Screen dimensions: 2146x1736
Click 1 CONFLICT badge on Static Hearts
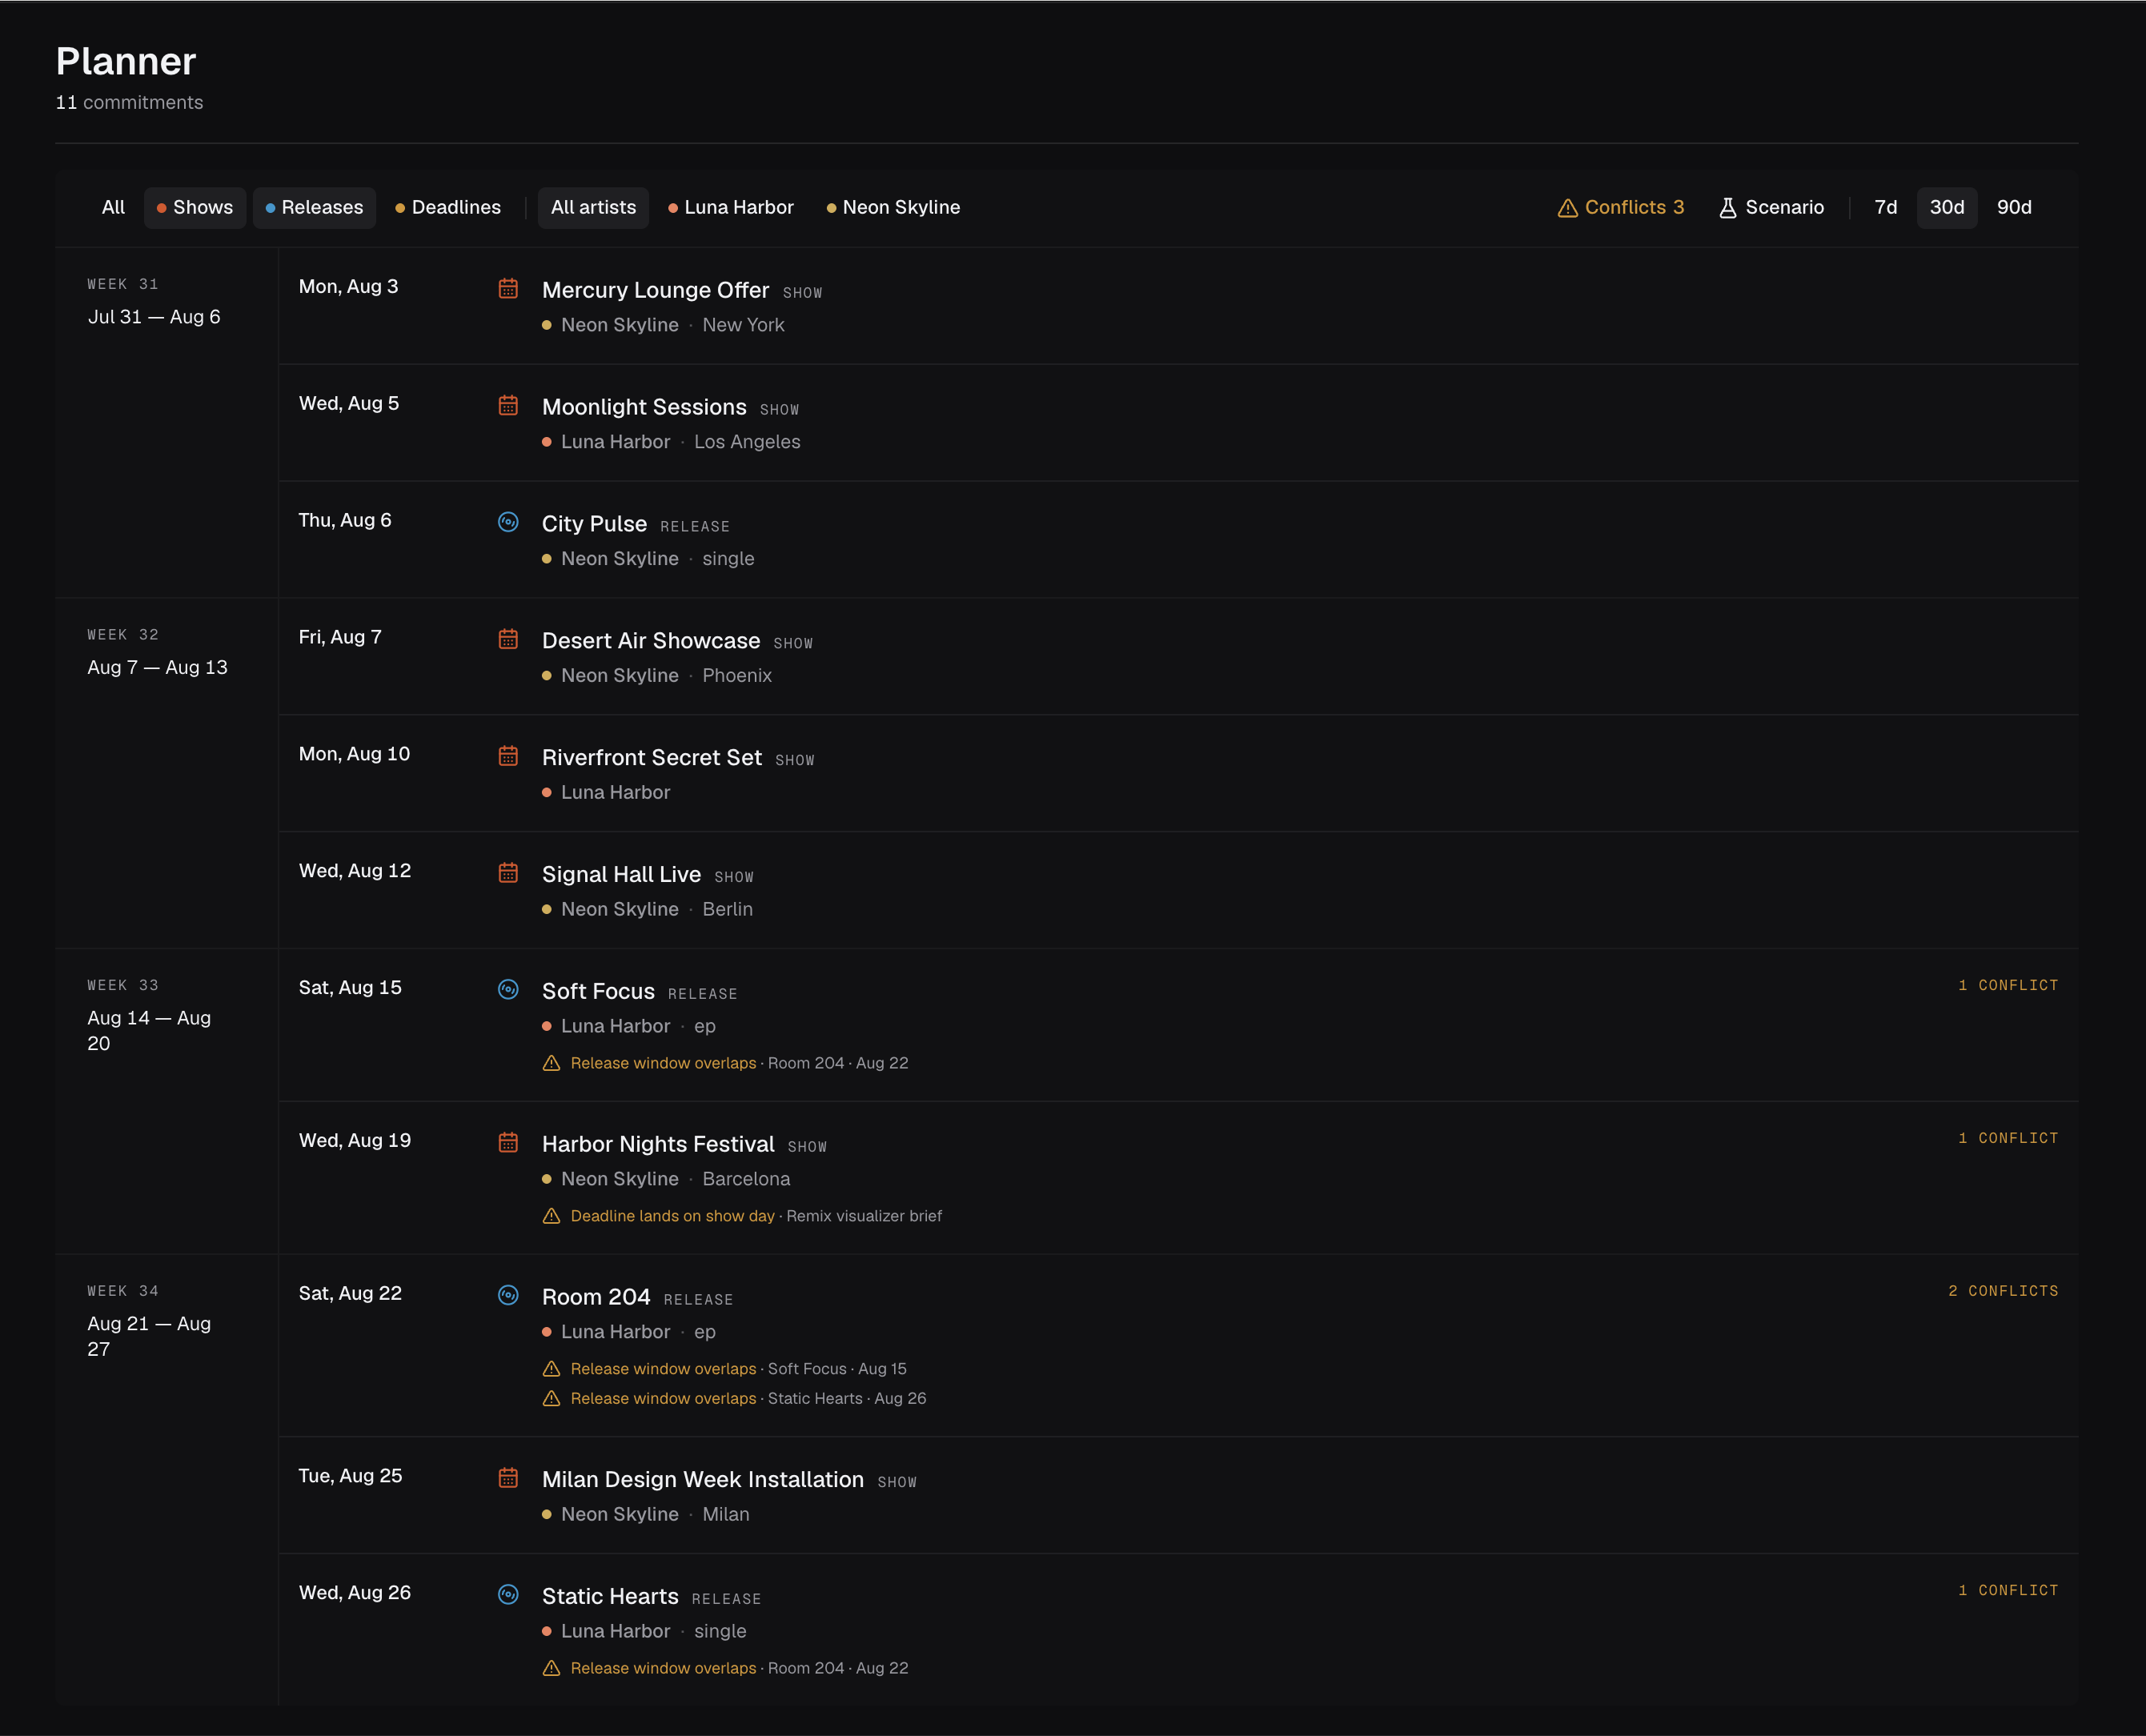[x=2008, y=1591]
